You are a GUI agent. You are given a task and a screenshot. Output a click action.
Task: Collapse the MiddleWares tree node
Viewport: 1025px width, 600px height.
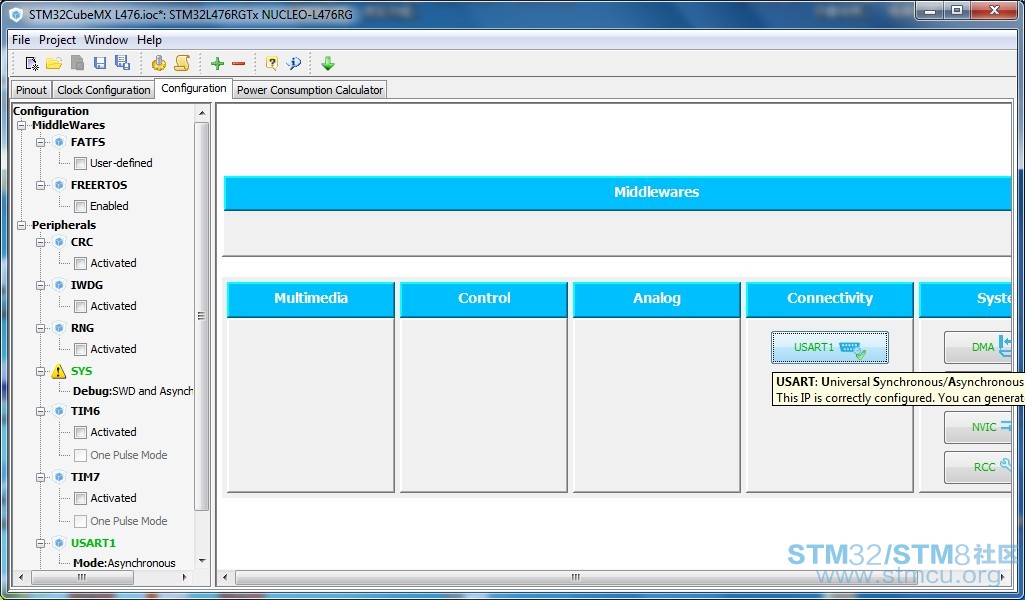22,125
